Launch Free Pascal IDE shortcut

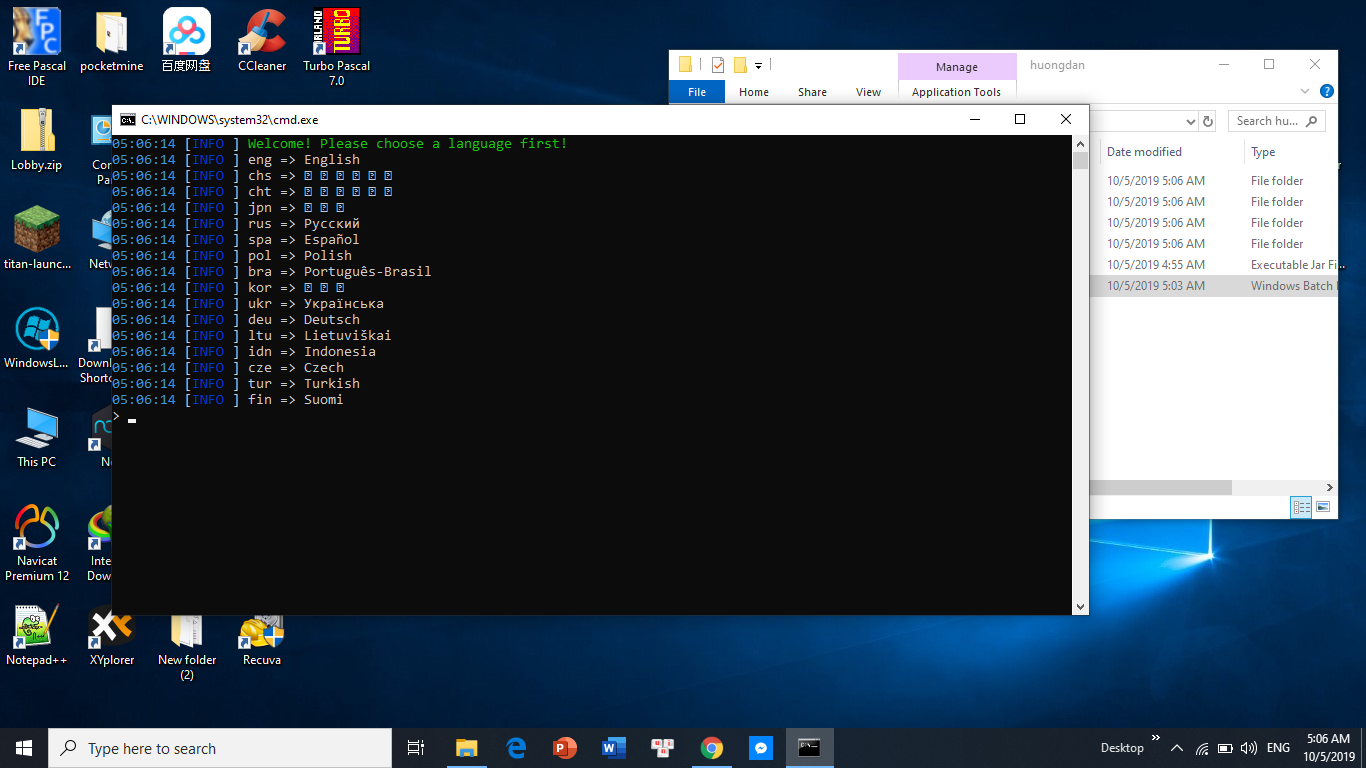(37, 34)
